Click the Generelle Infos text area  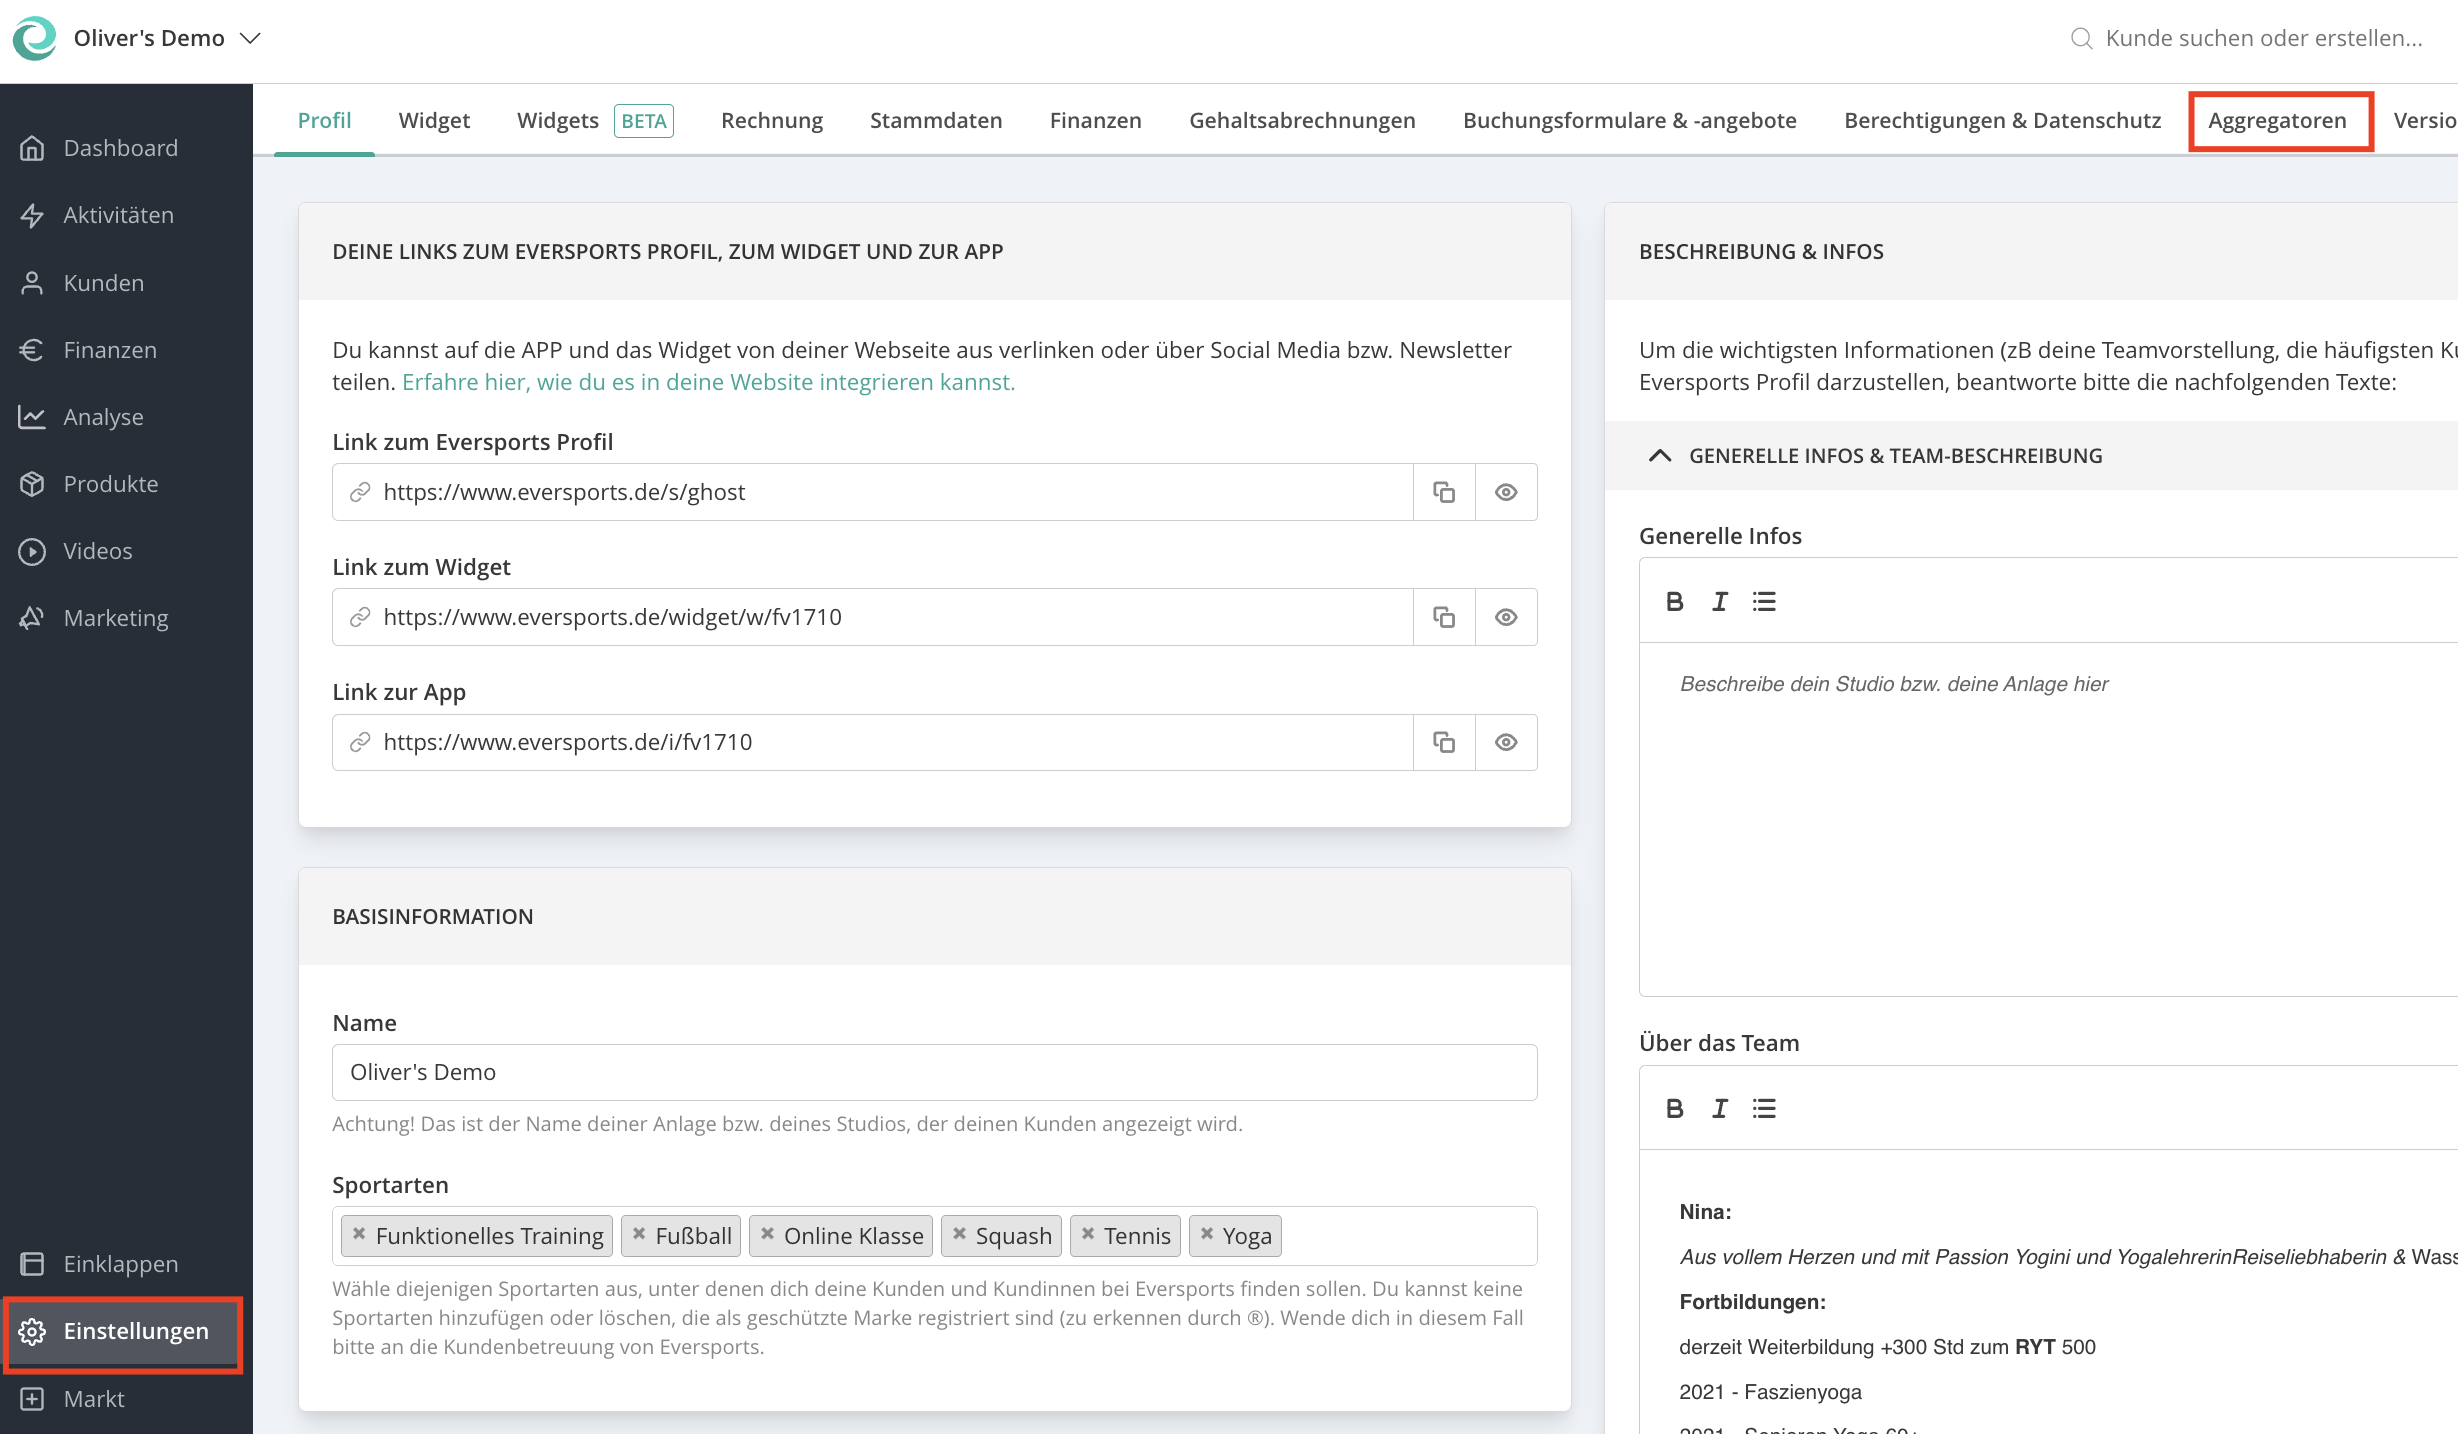tap(2048, 818)
